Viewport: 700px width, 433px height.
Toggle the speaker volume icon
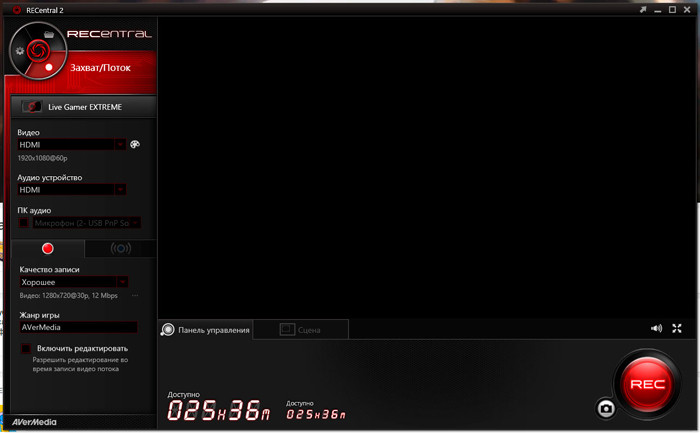point(656,329)
